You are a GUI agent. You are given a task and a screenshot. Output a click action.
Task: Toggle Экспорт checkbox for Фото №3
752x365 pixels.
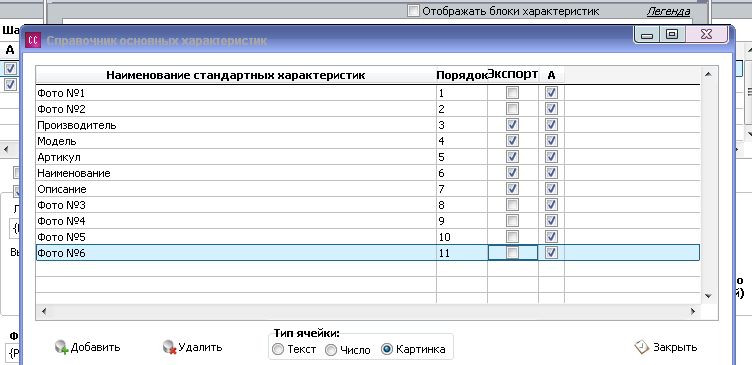(512, 205)
